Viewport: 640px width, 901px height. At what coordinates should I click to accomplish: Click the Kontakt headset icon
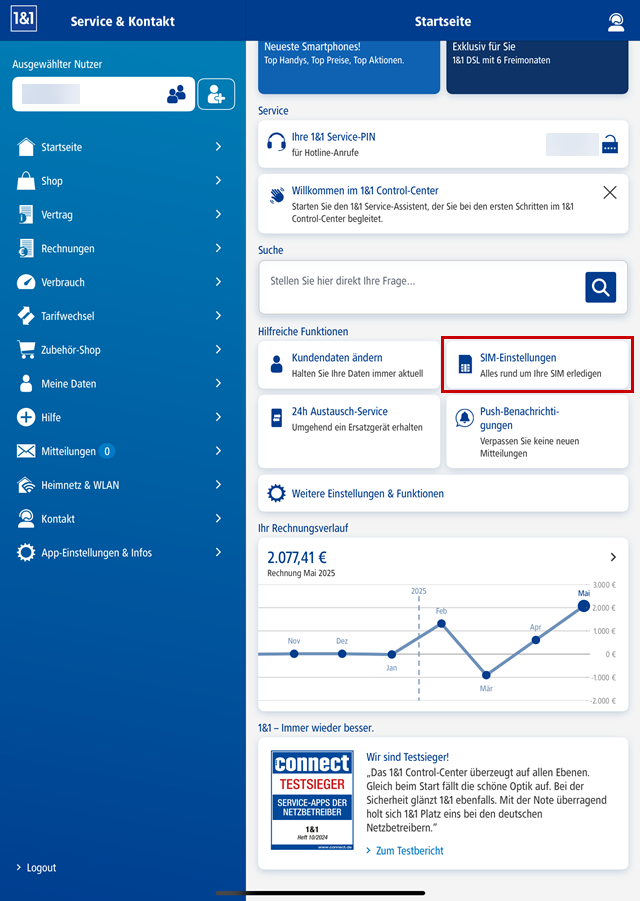point(26,519)
